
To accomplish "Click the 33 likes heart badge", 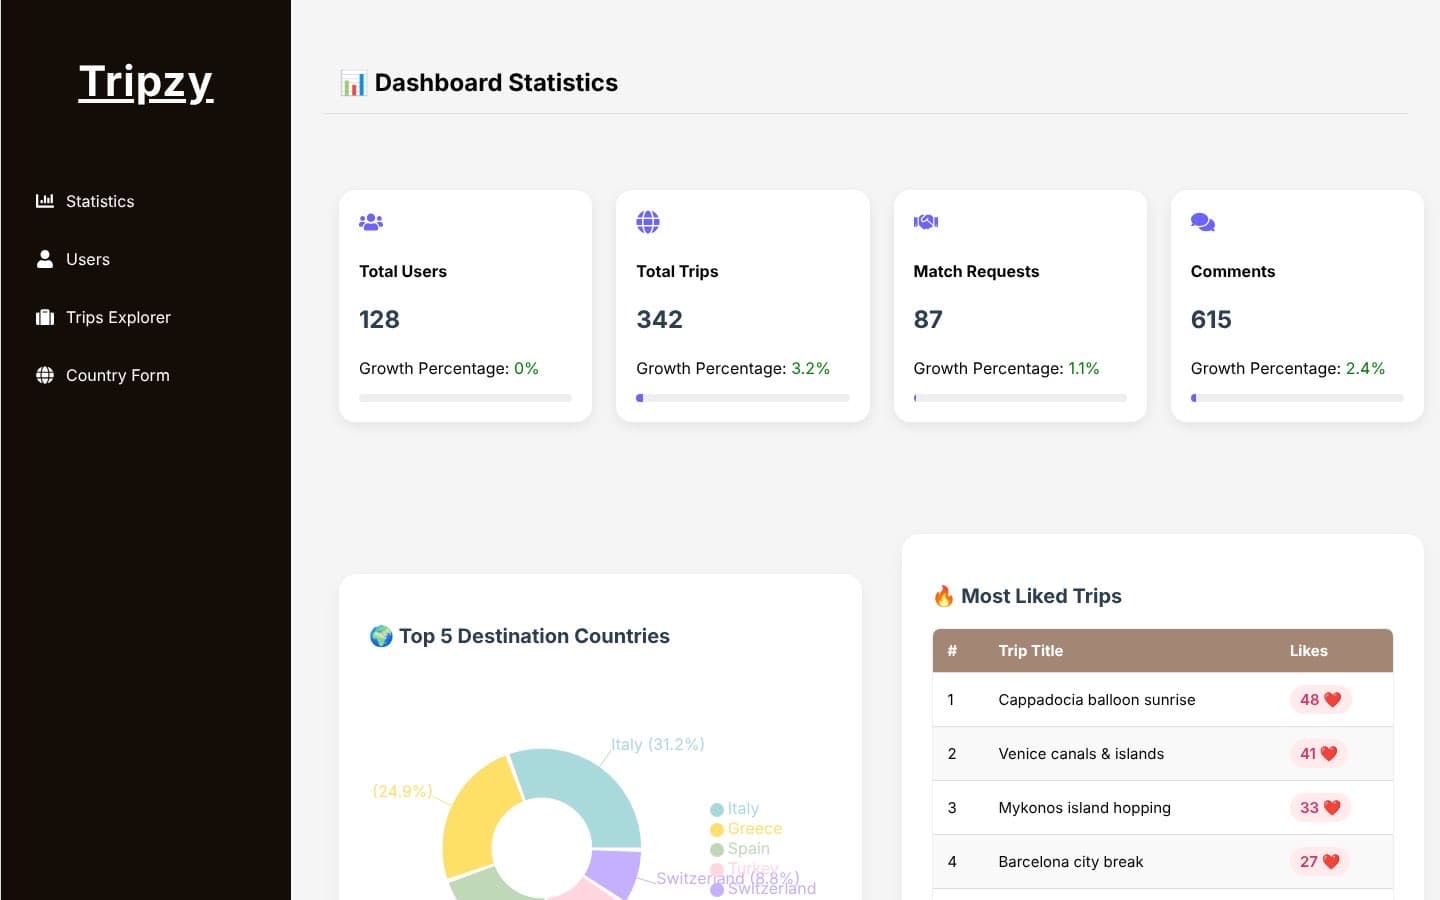I will (1320, 808).
